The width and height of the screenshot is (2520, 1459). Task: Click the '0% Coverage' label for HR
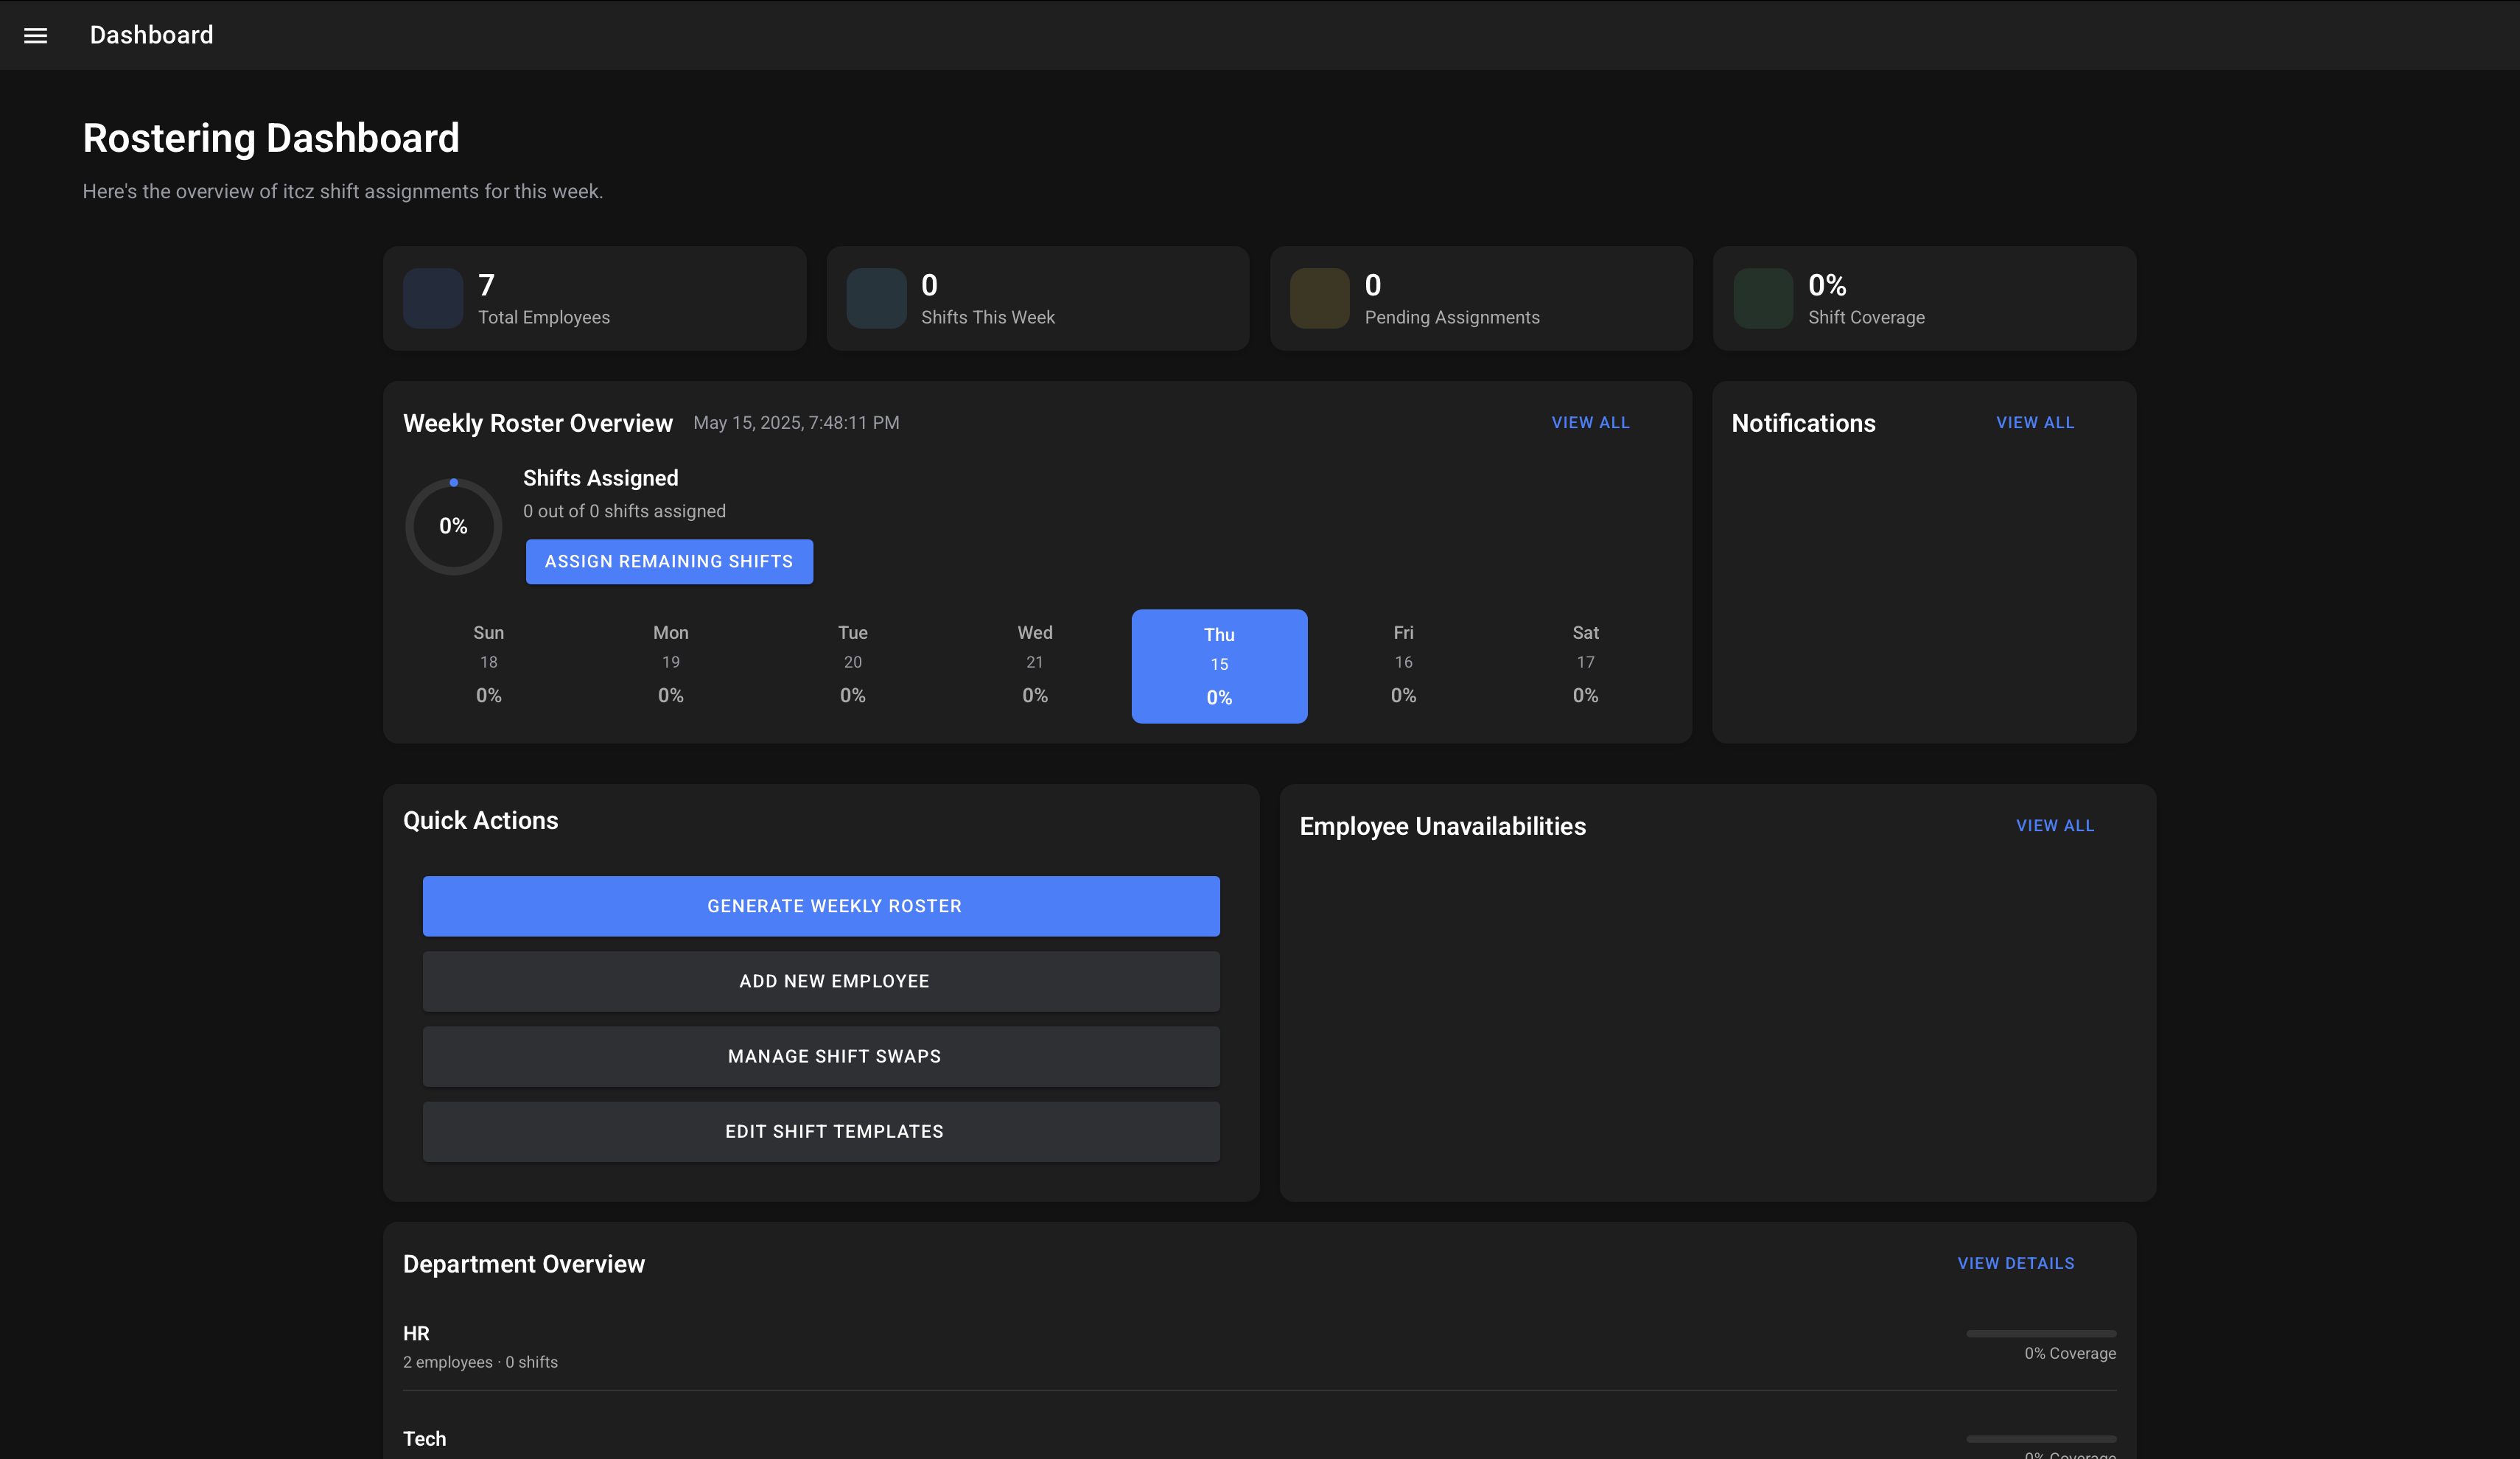[x=2070, y=1354]
